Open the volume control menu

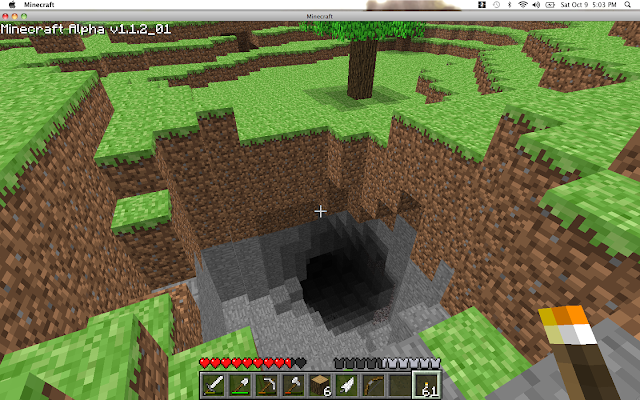[536, 4]
